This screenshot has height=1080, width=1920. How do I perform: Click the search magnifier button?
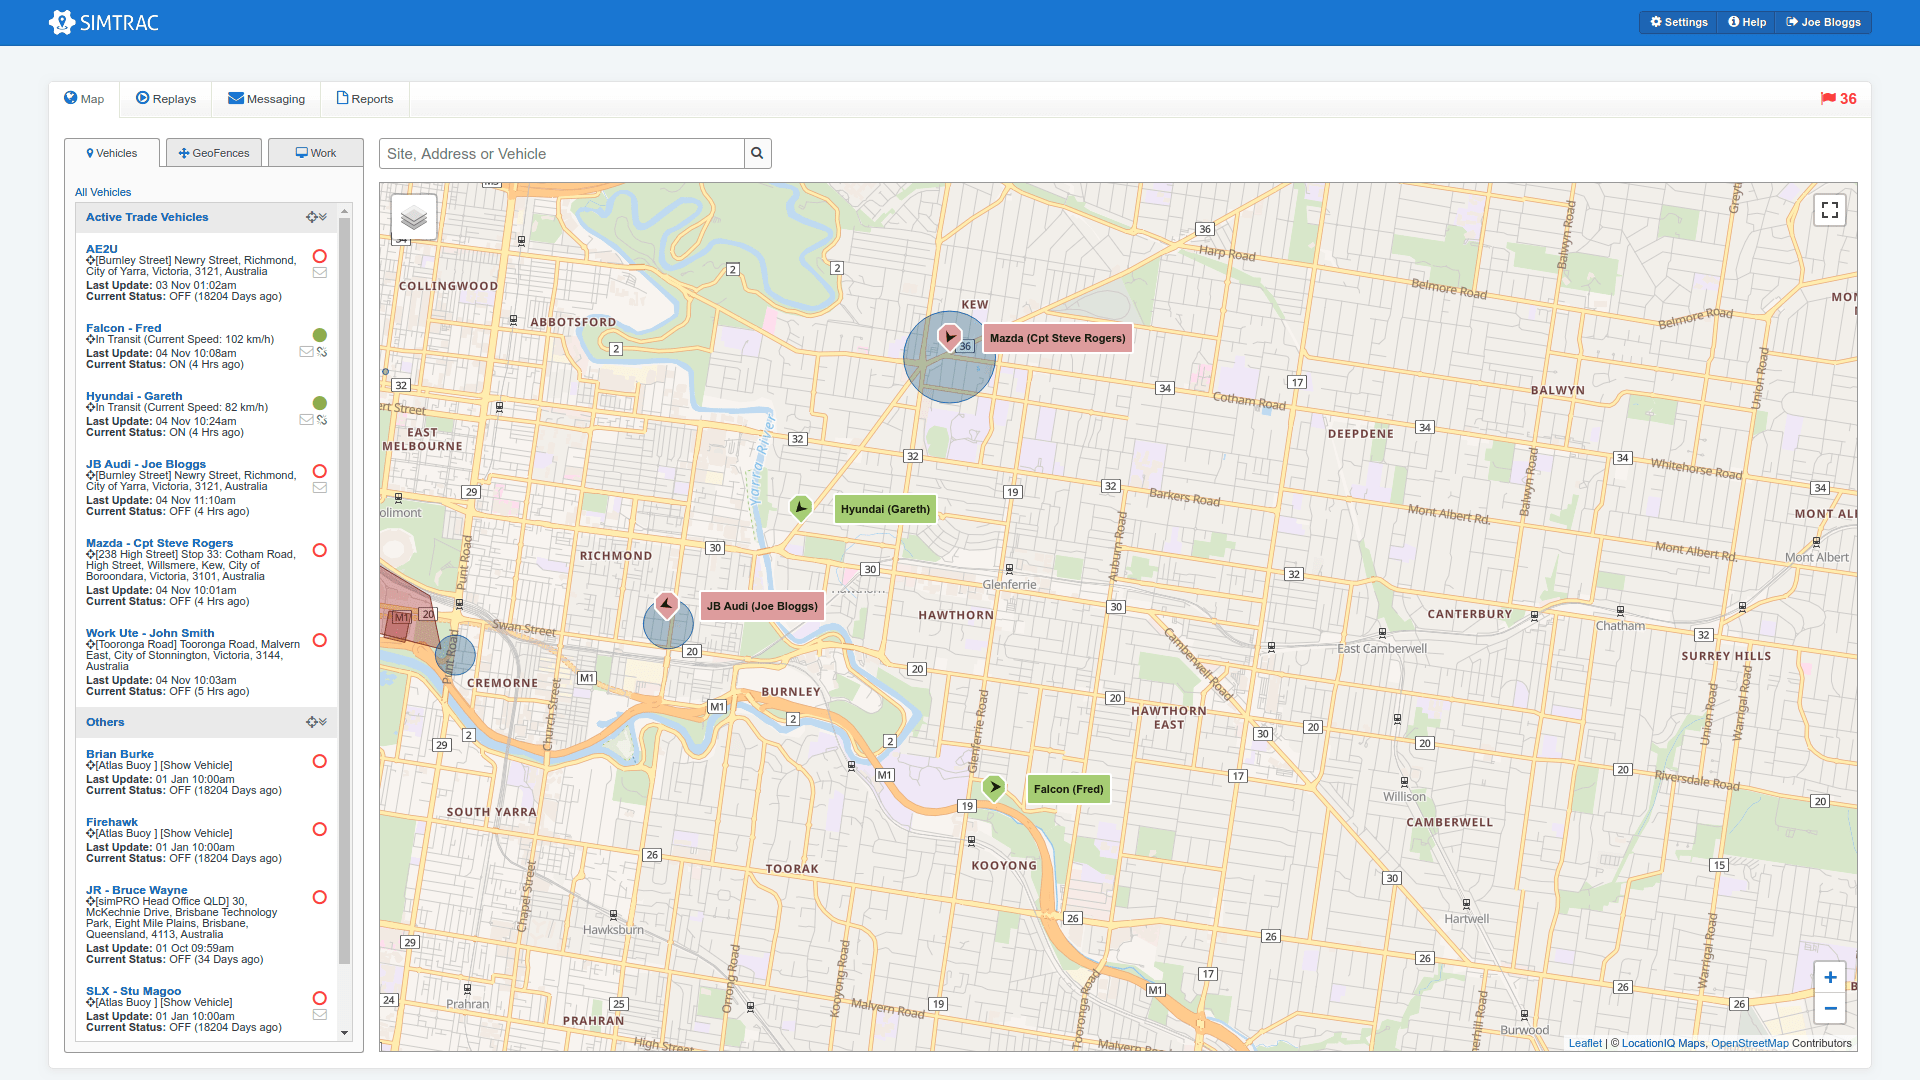[757, 154]
